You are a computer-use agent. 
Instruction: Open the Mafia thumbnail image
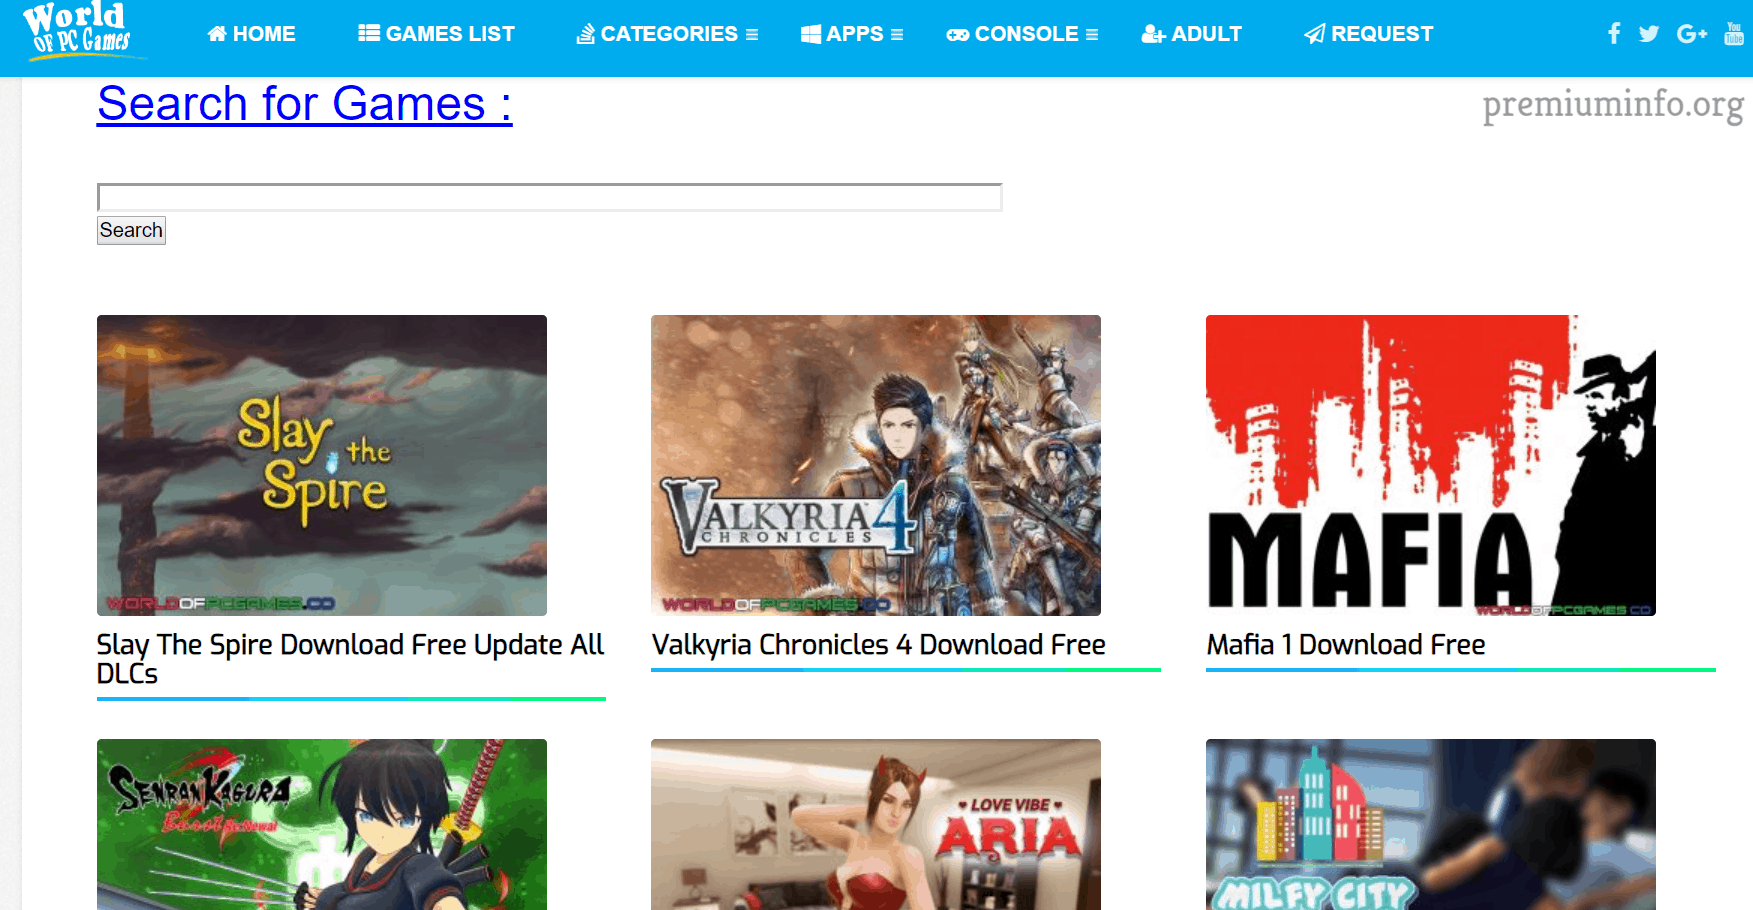[x=1431, y=465]
